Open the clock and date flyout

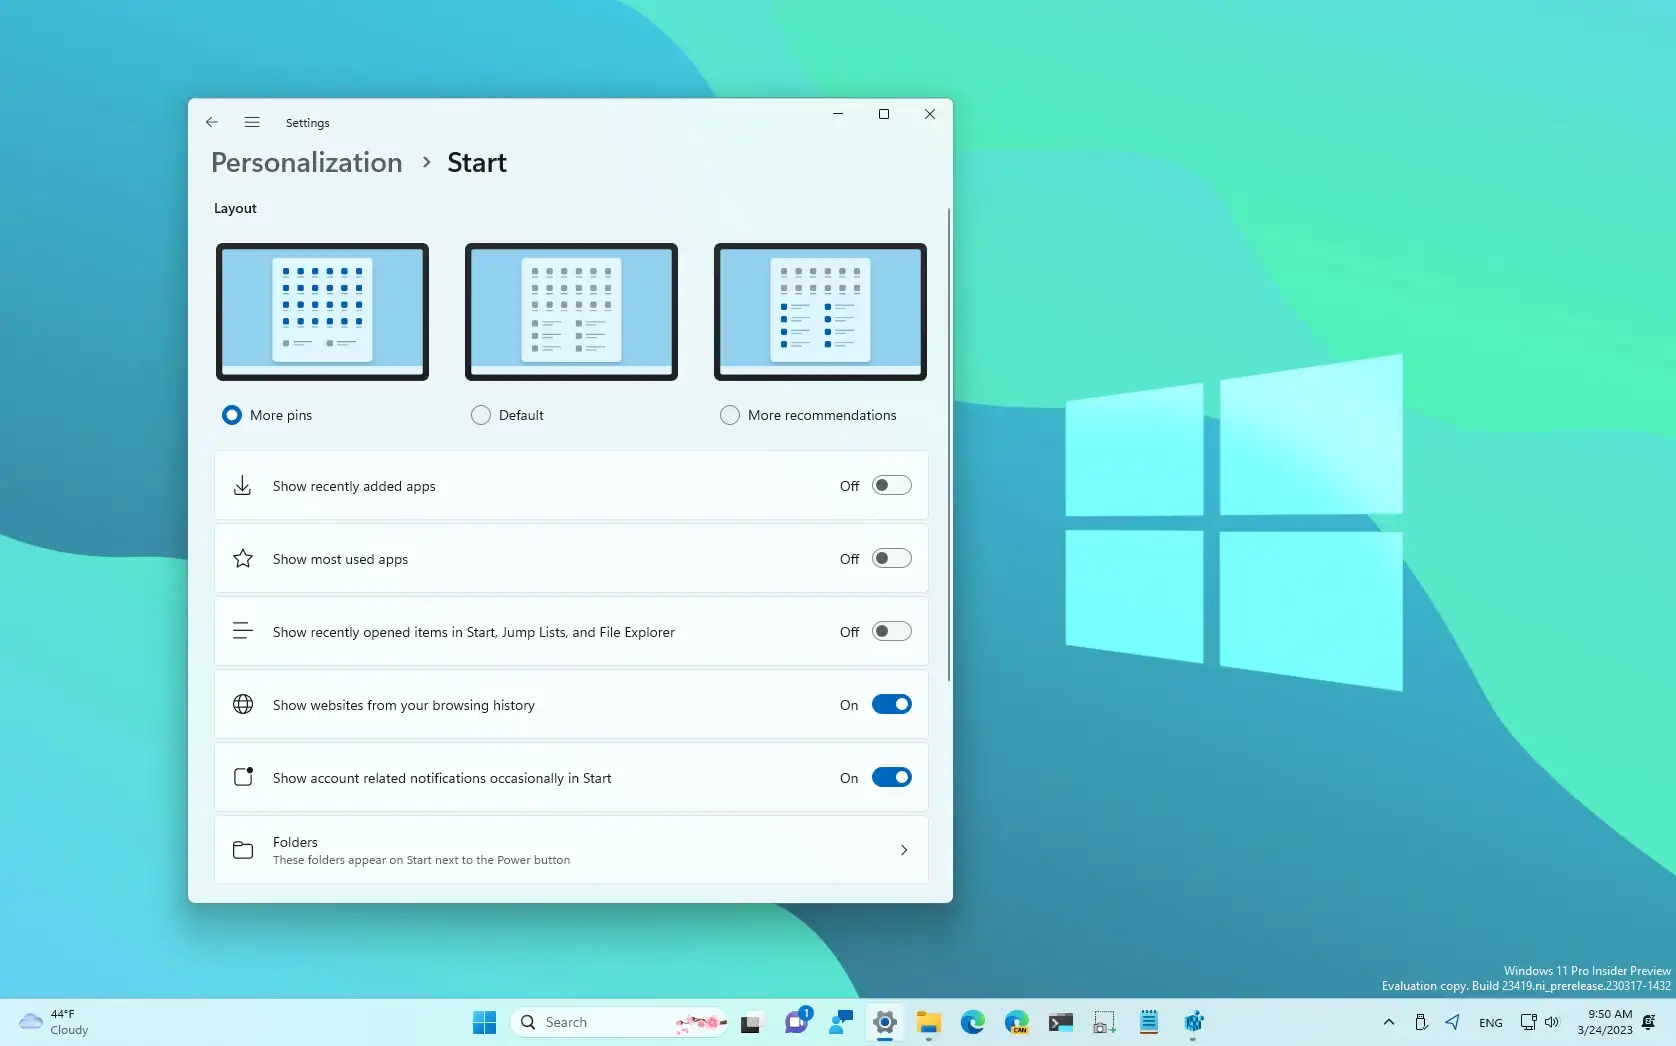click(1605, 1022)
